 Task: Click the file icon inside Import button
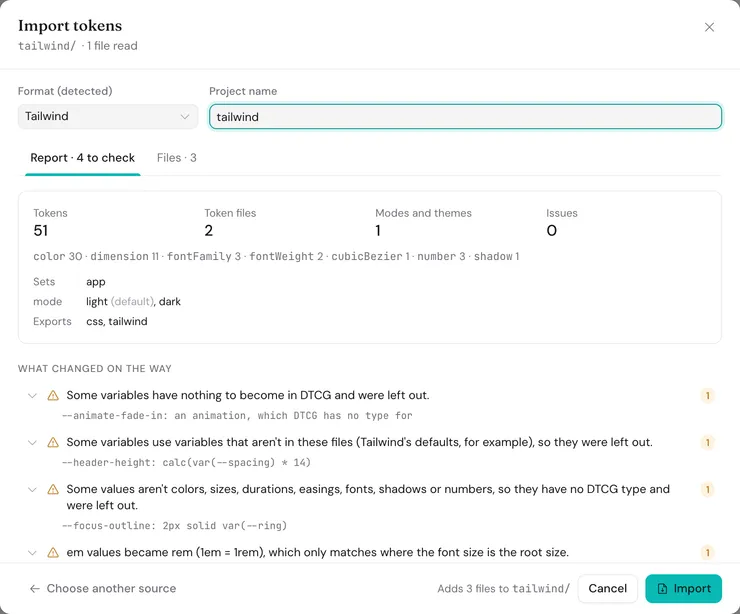click(x=662, y=589)
